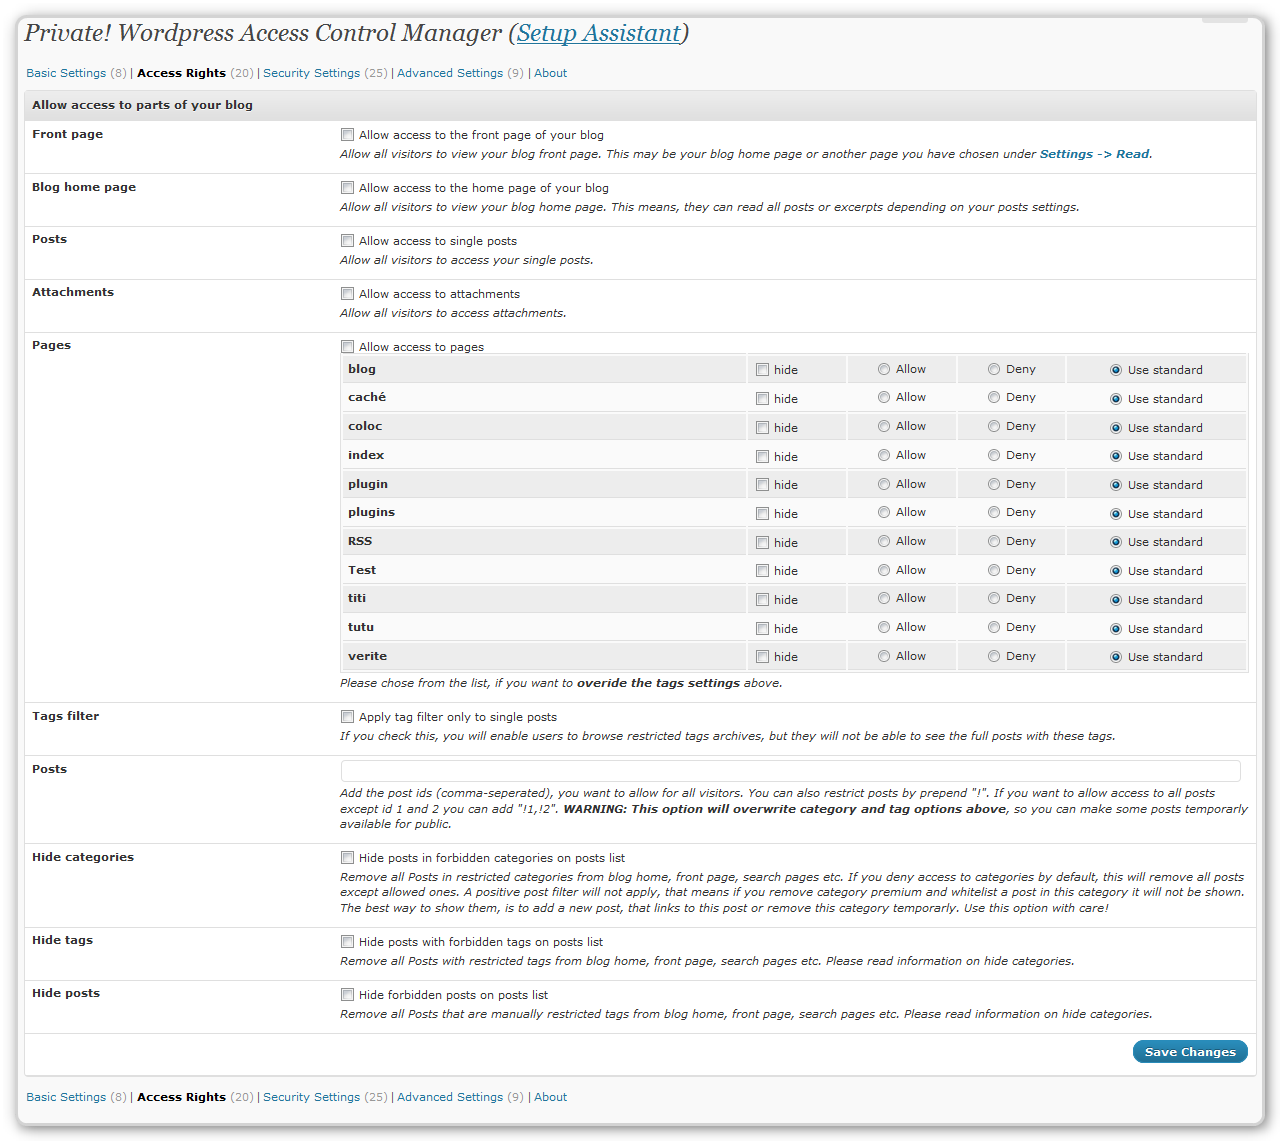The width and height of the screenshot is (1280, 1141).
Task: Tick hide checkbox for blog page
Action: click(x=762, y=369)
